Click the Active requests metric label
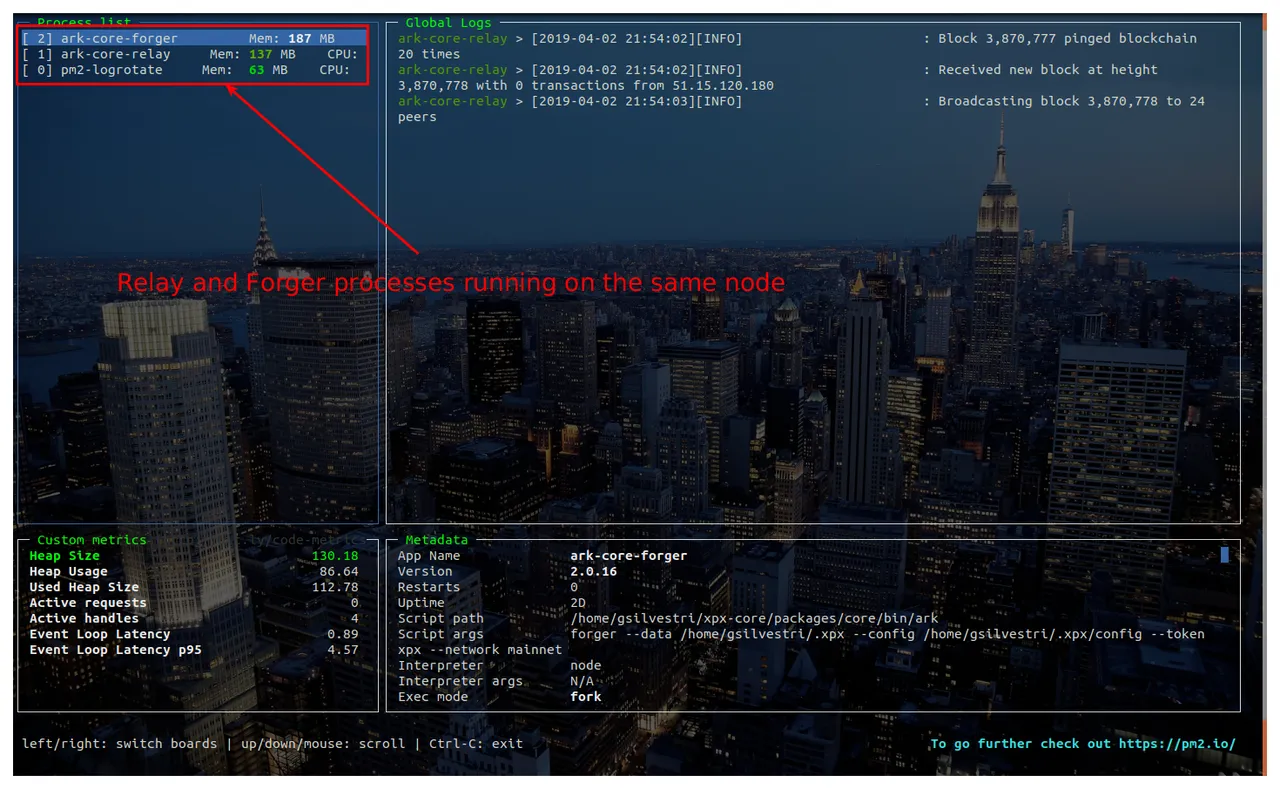The height and width of the screenshot is (796, 1280). point(88,603)
